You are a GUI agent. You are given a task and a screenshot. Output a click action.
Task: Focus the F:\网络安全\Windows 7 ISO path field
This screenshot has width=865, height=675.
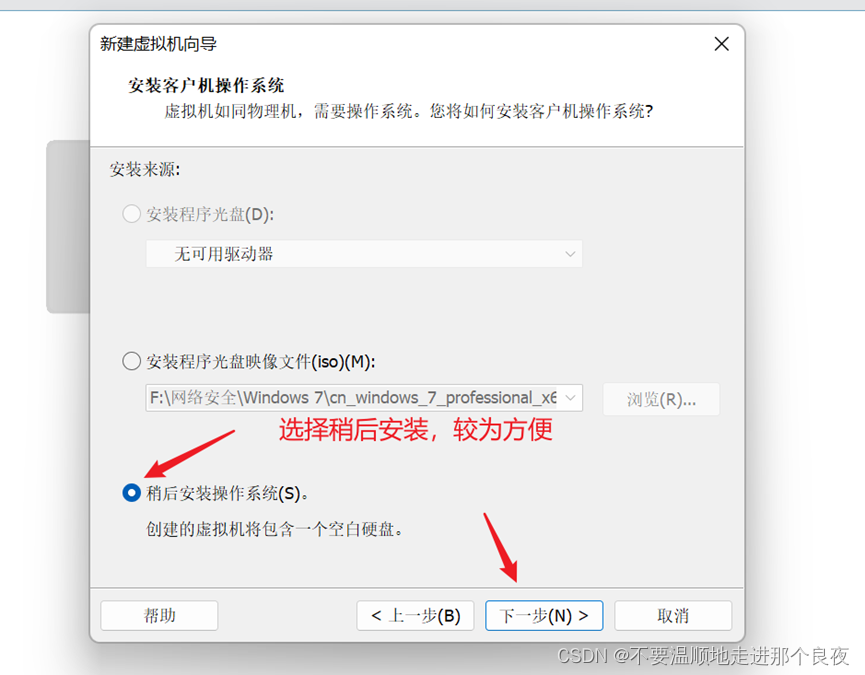pyautogui.click(x=353, y=398)
